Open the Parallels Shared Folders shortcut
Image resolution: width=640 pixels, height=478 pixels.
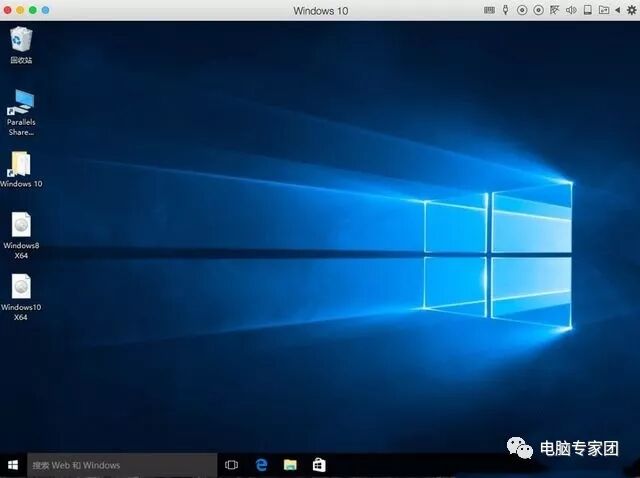tap(21, 113)
